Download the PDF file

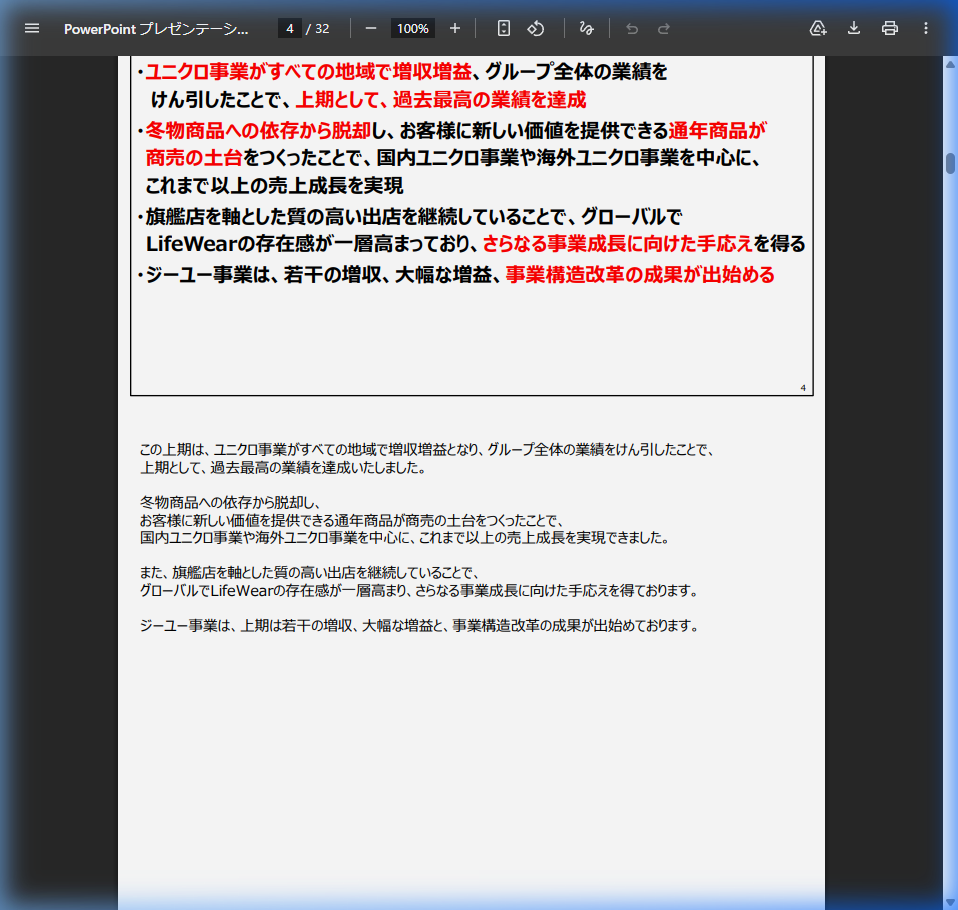pyautogui.click(x=854, y=28)
